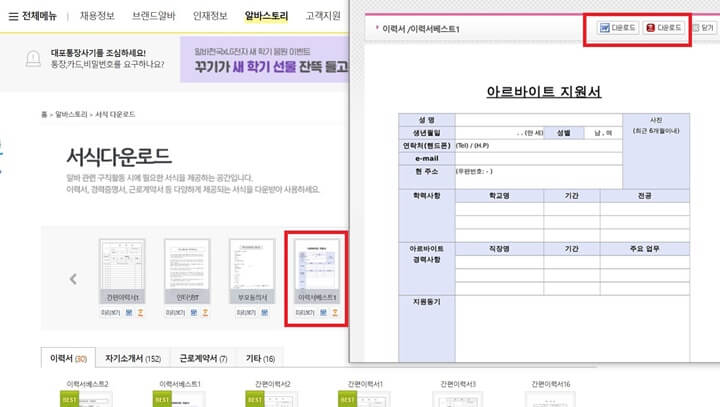Download the second carousel form as HWP
720x407 pixels.
(205, 312)
